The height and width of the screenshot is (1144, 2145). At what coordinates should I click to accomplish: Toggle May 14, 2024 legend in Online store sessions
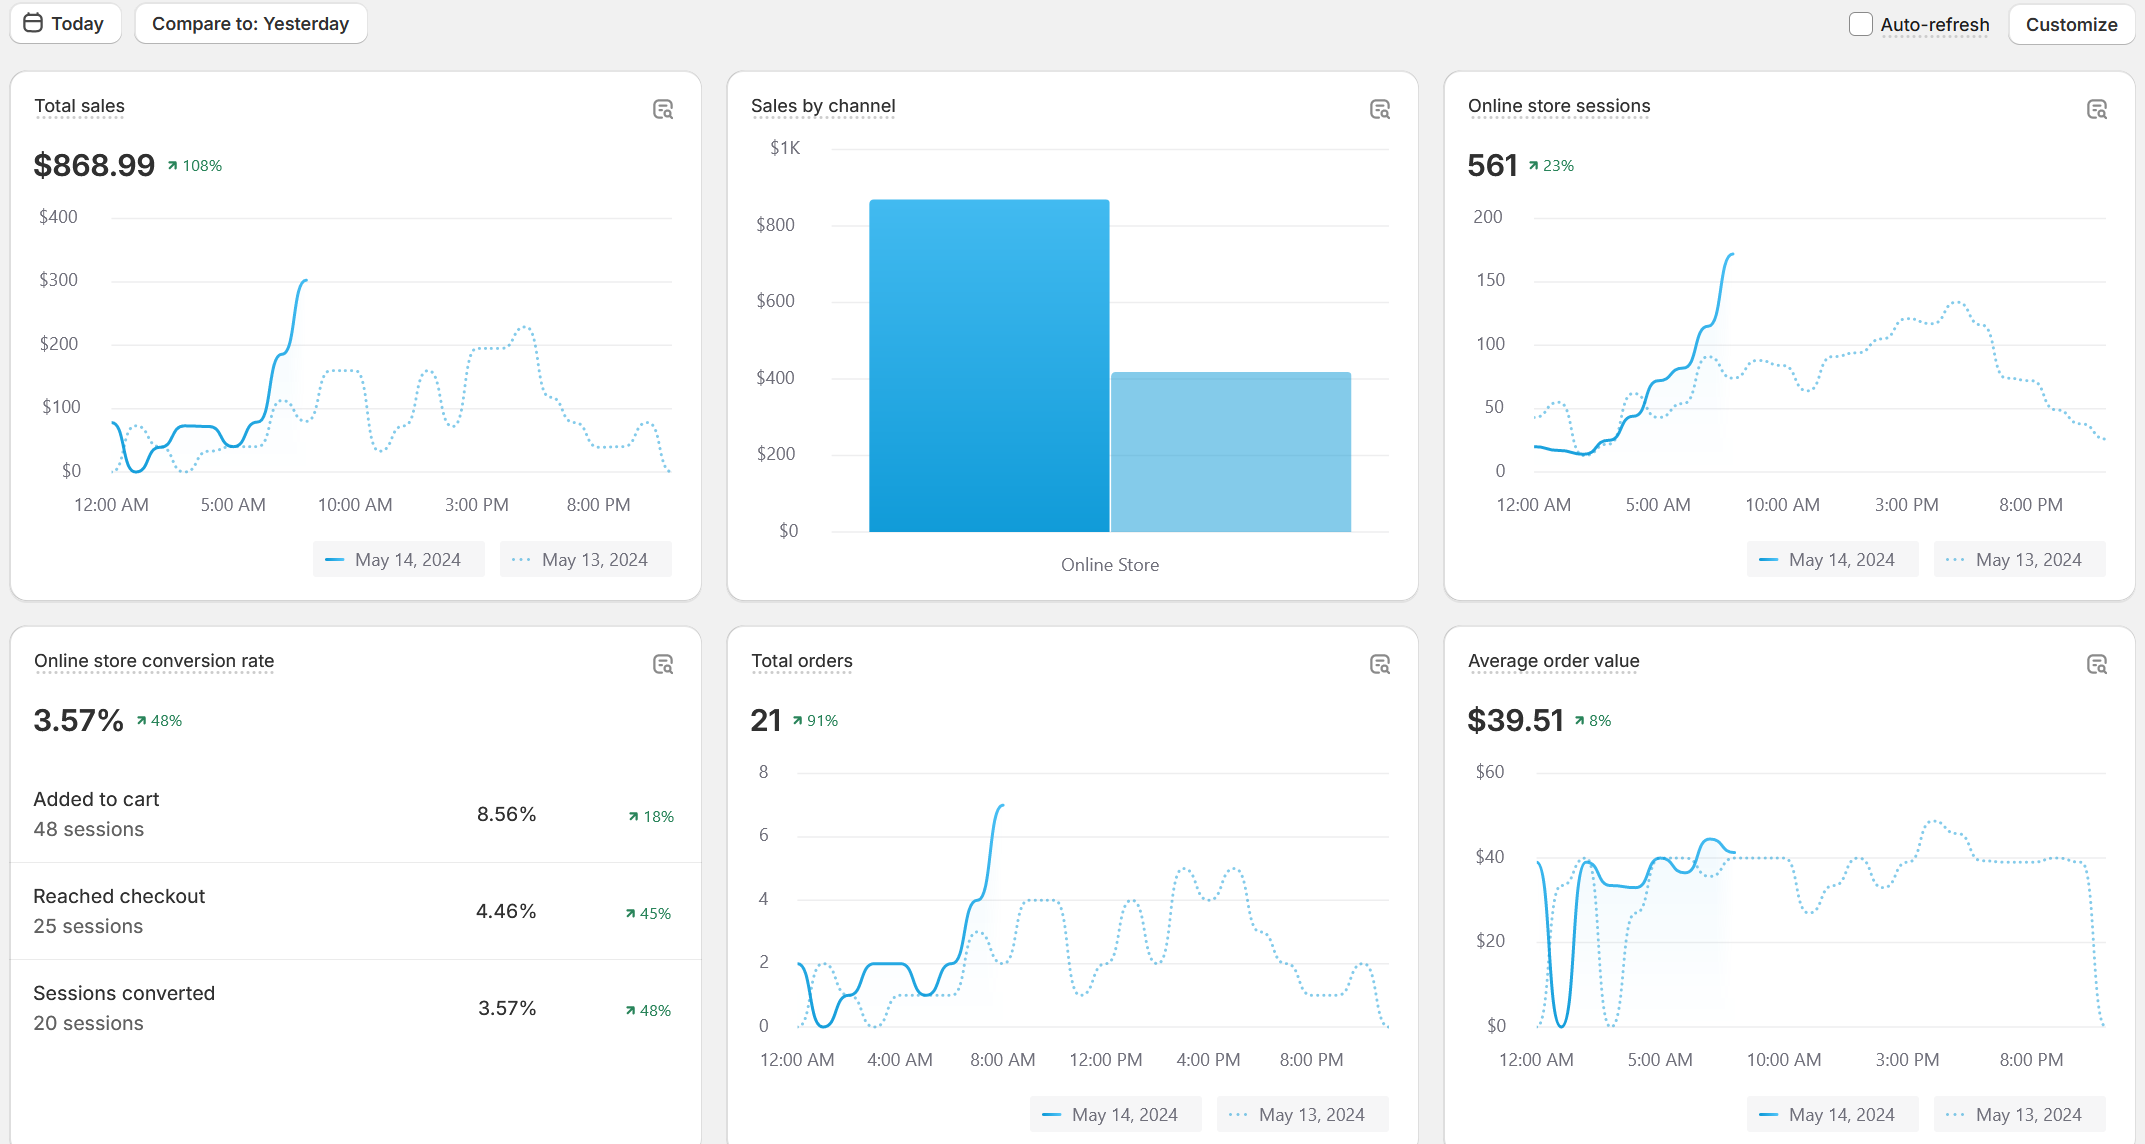pyautogui.click(x=1832, y=559)
